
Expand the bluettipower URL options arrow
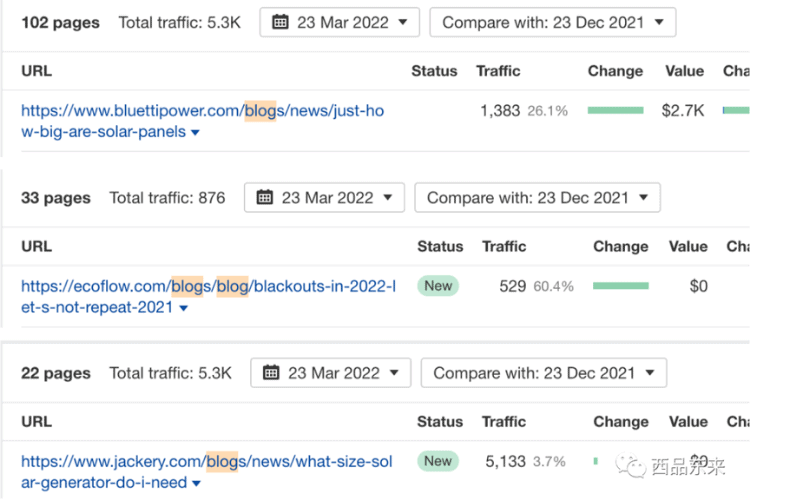coord(195,133)
